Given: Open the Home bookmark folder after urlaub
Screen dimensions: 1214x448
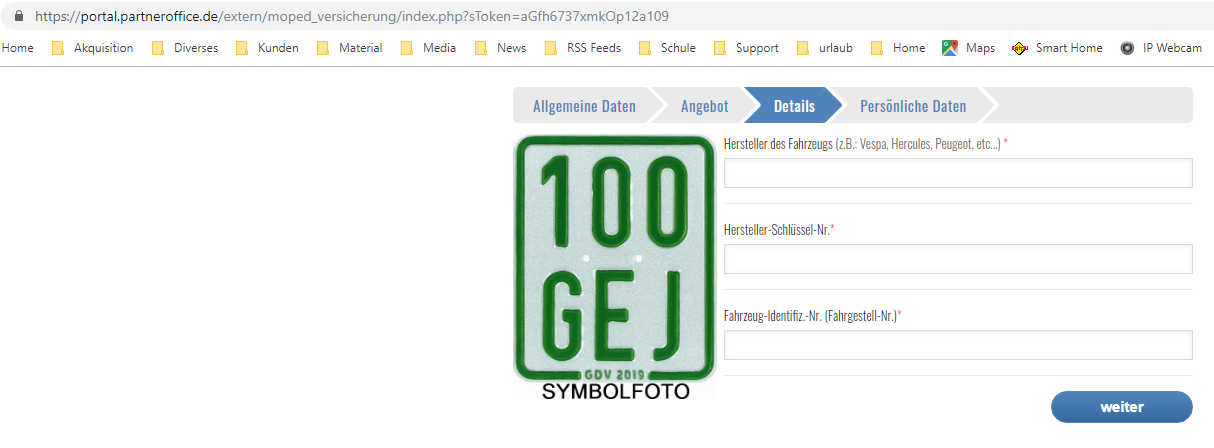Looking at the screenshot, I should (898, 48).
